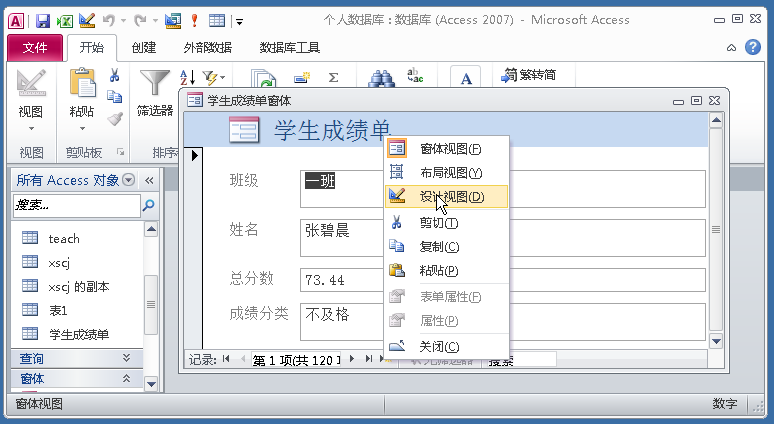Collapse the 窗体 Forms group
774x424 pixels.
[126, 378]
